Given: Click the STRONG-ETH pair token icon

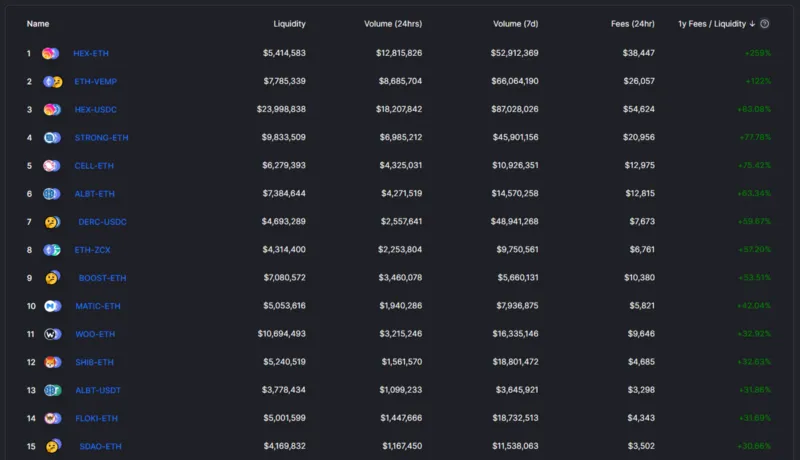Looking at the screenshot, I should click(x=52, y=138).
